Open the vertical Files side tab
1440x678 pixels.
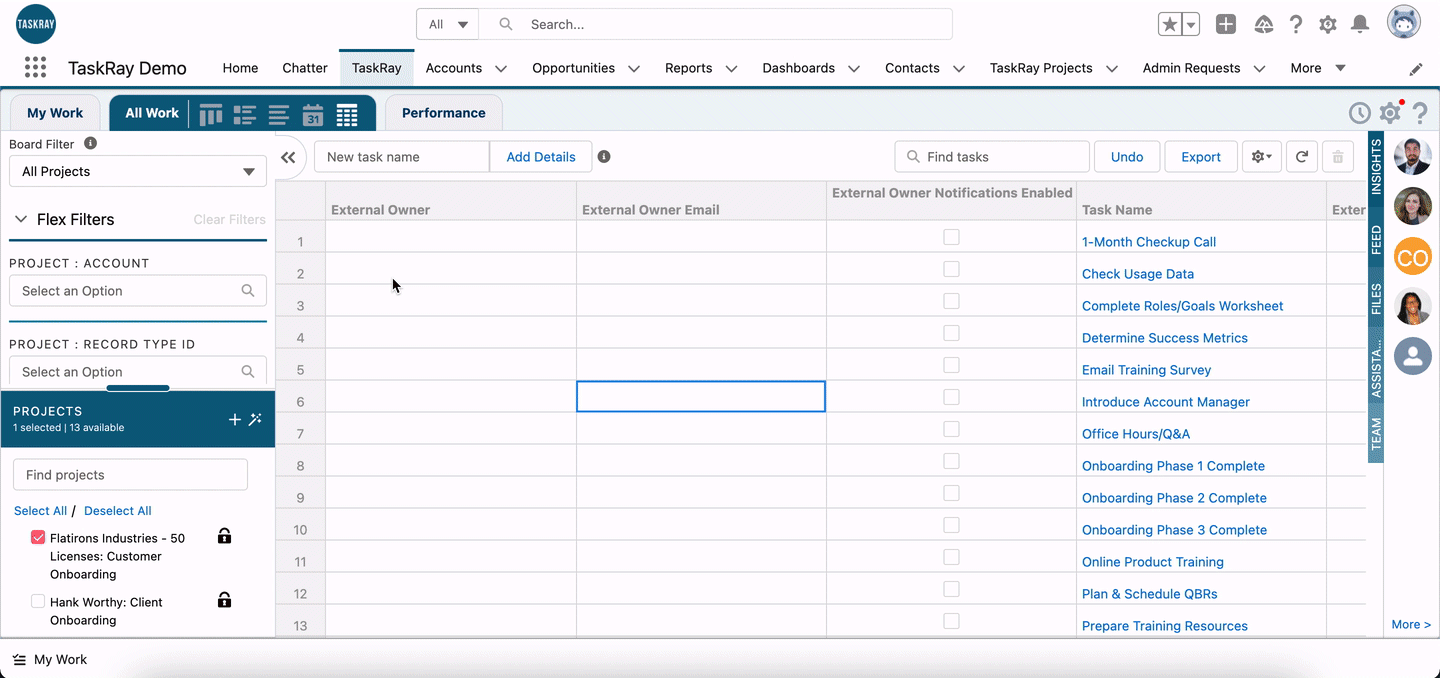(1377, 299)
